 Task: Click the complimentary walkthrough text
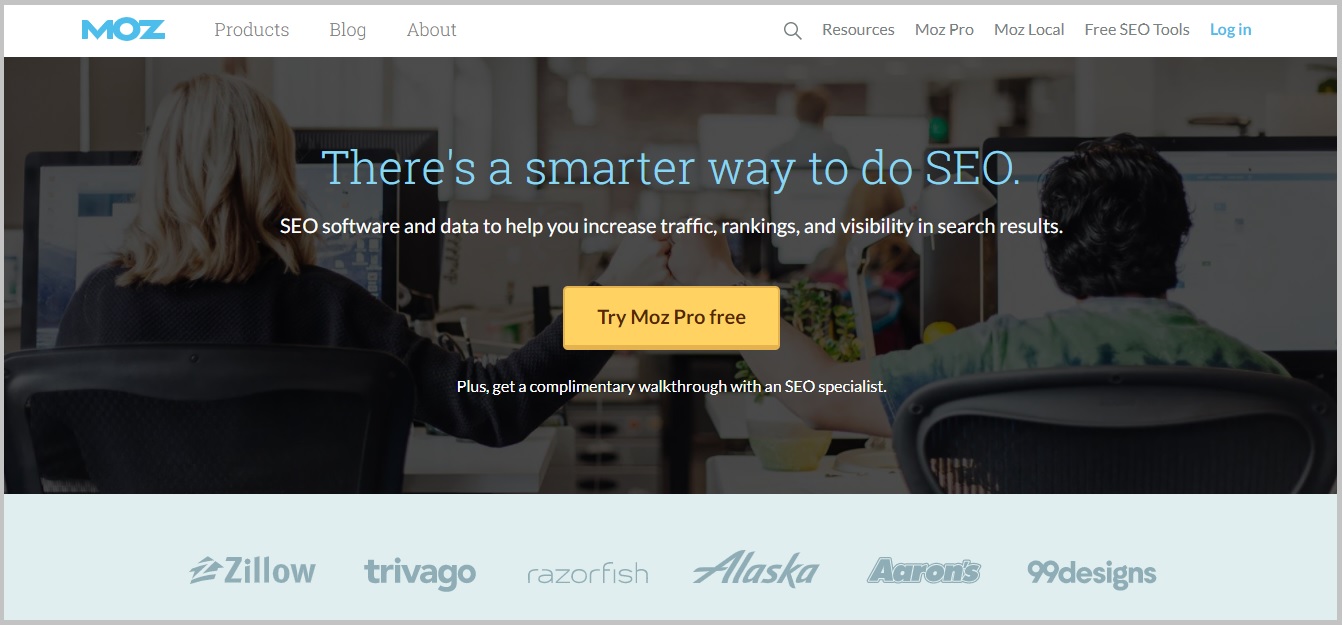coord(672,386)
